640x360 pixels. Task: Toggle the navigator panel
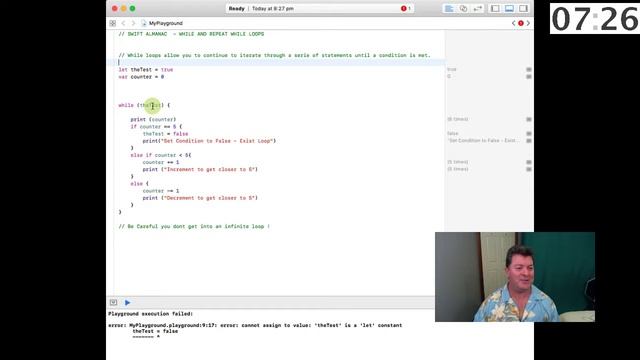[495, 9]
